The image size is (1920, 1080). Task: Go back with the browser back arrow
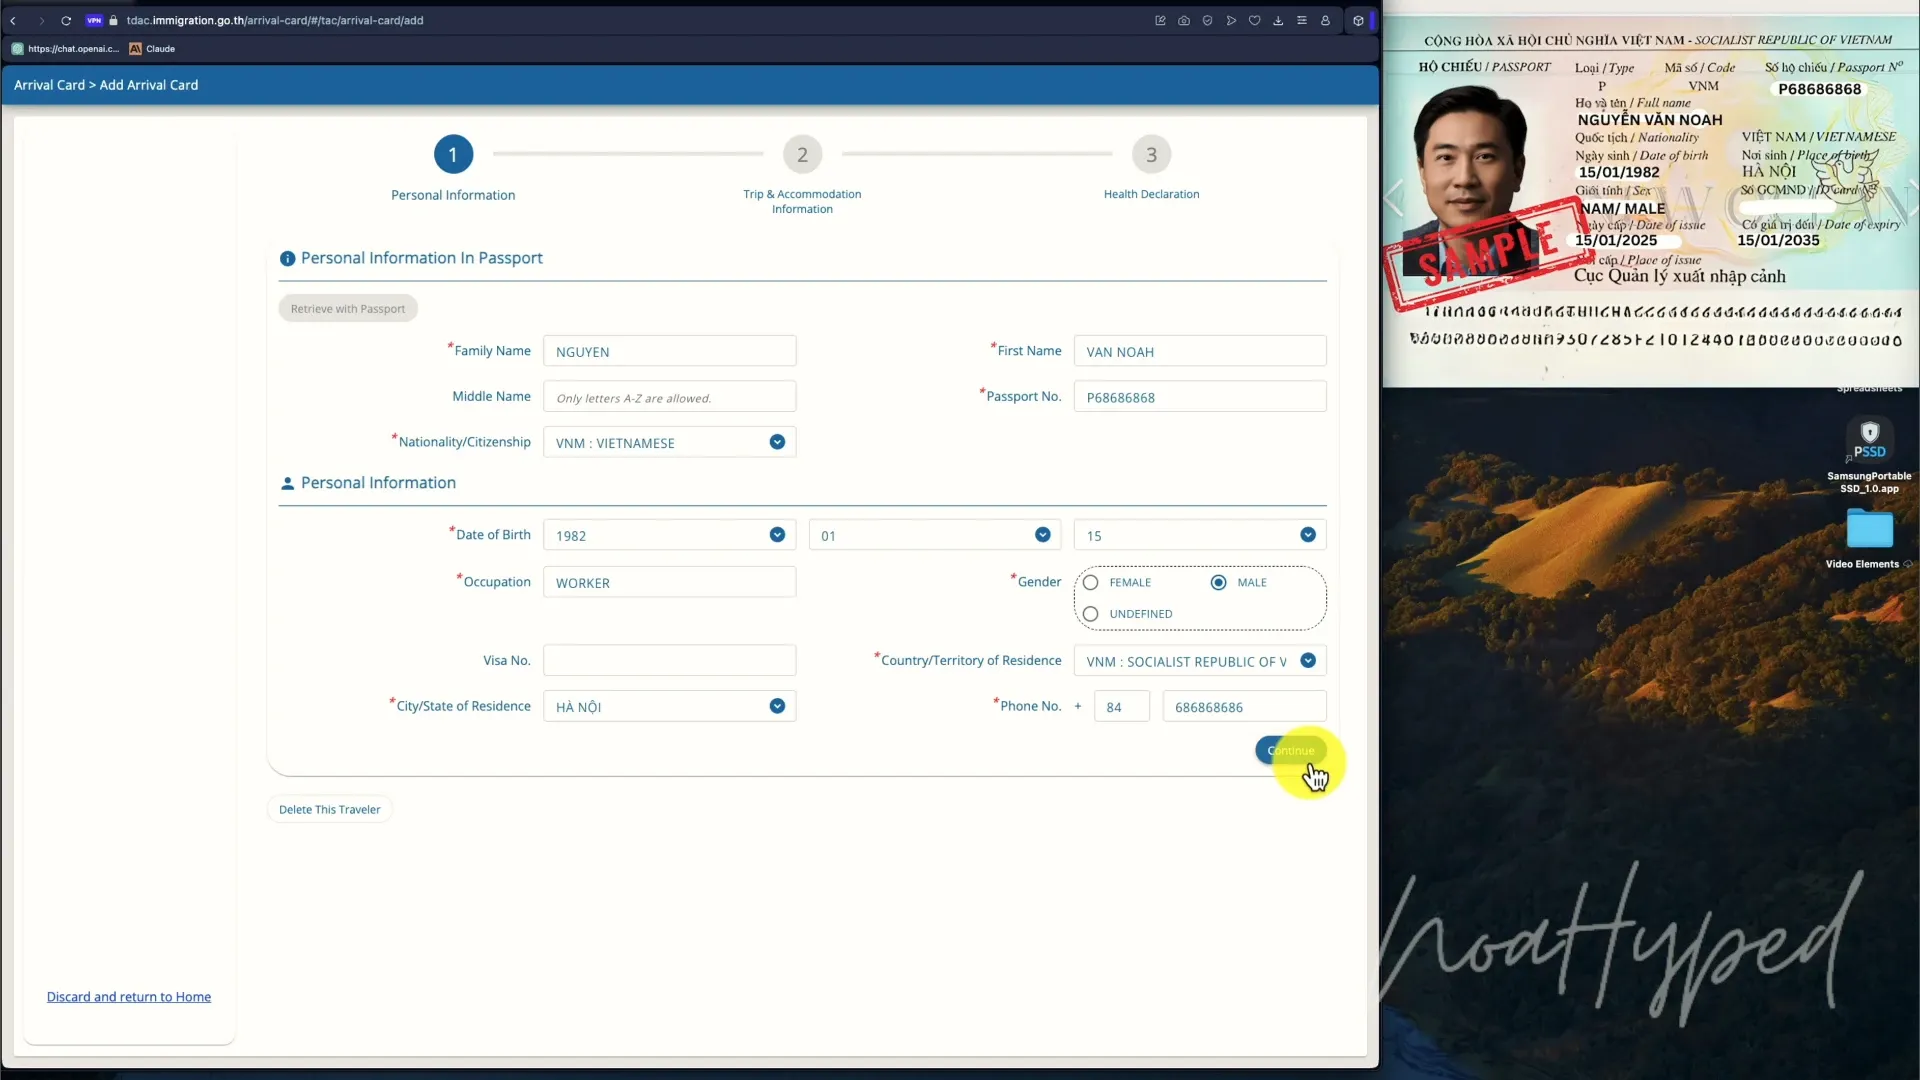13,20
